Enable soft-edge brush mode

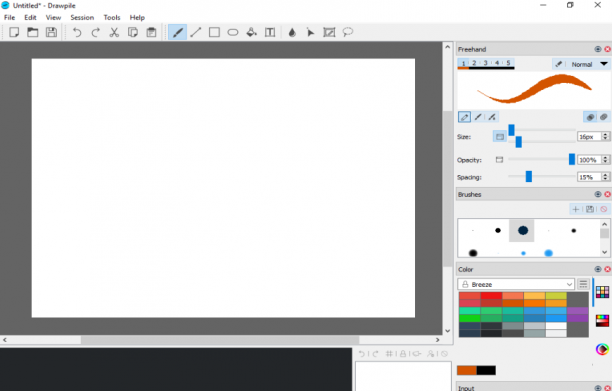pos(478,117)
